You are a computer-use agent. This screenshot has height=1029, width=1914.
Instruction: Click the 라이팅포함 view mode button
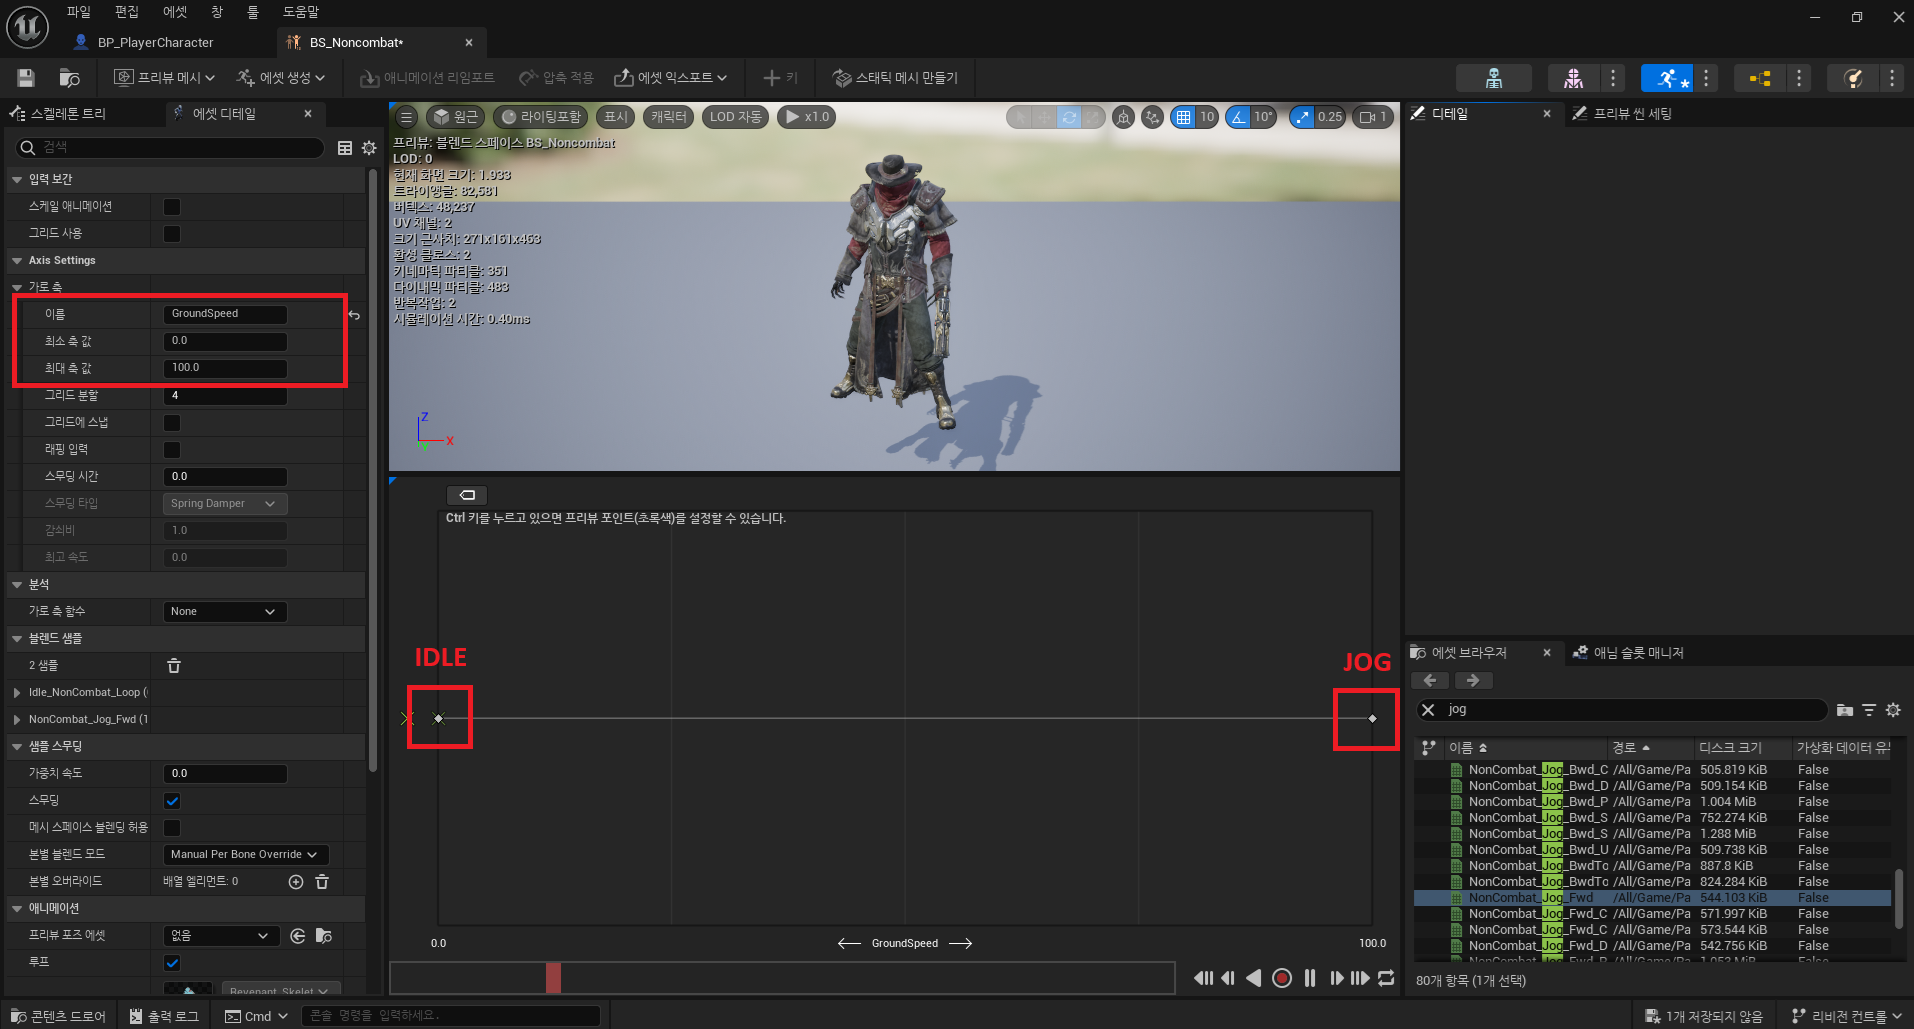click(x=540, y=117)
